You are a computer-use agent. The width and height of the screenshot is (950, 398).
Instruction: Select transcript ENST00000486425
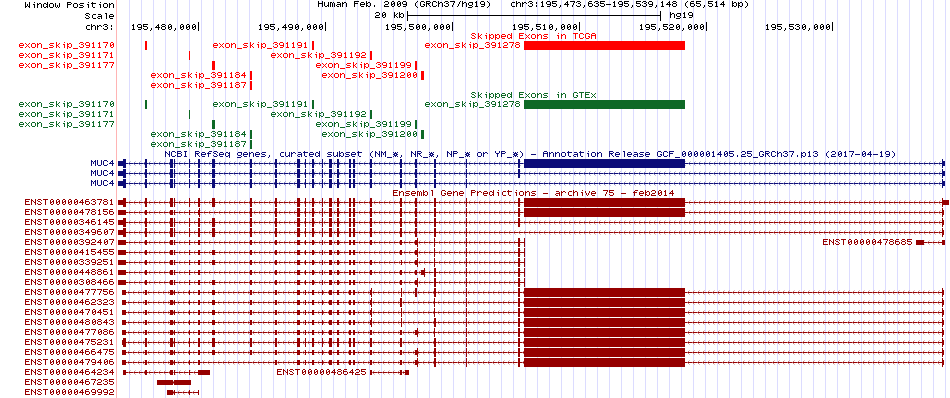tap(322, 372)
